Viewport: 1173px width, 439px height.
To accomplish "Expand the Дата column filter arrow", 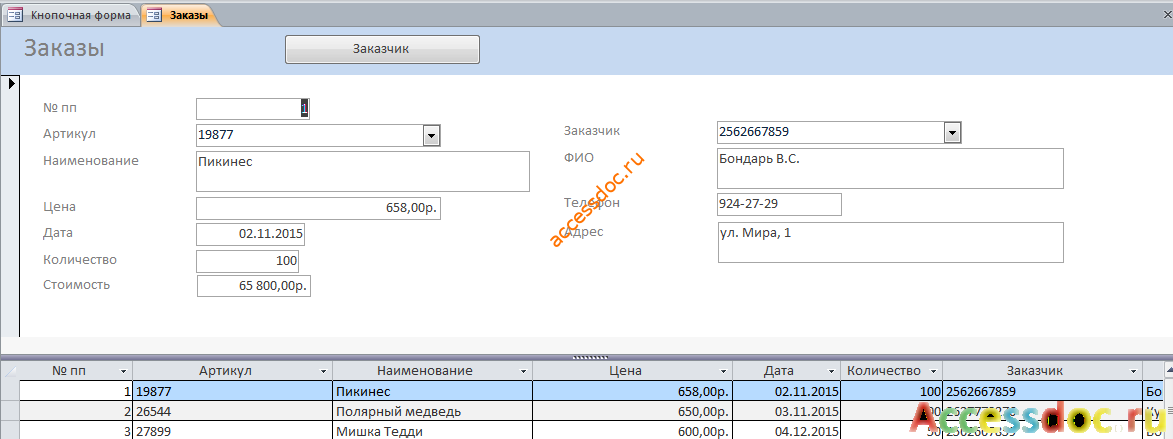I will tap(831, 372).
